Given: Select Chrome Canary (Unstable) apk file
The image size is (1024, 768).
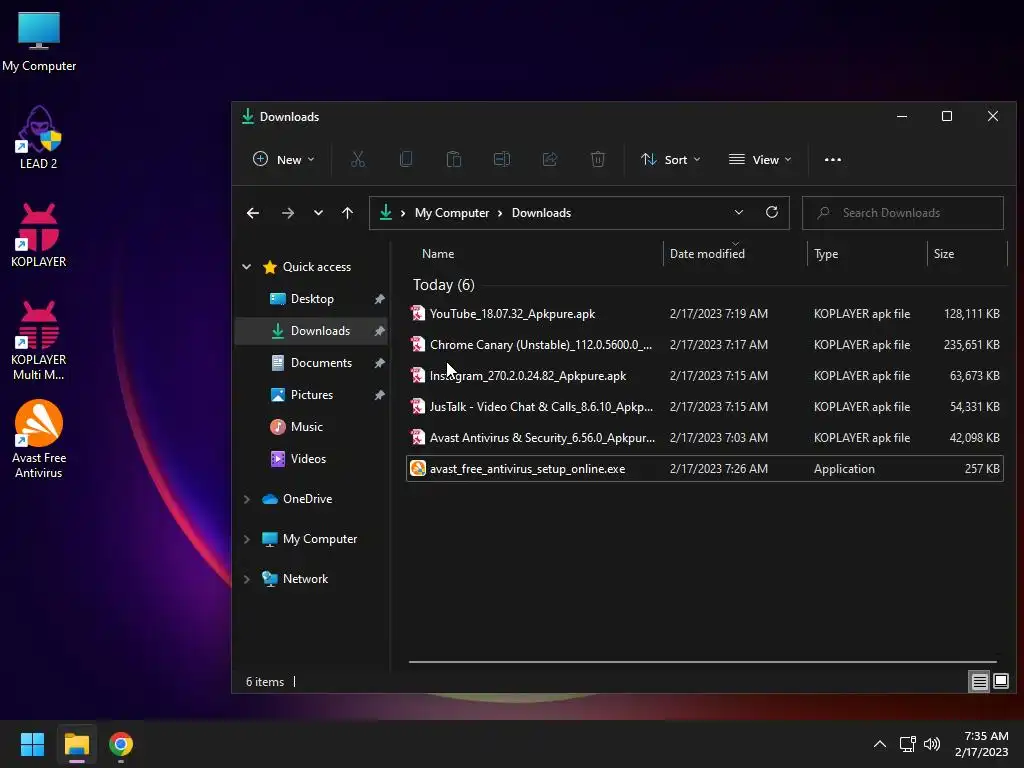Looking at the screenshot, I should tap(705, 345).
